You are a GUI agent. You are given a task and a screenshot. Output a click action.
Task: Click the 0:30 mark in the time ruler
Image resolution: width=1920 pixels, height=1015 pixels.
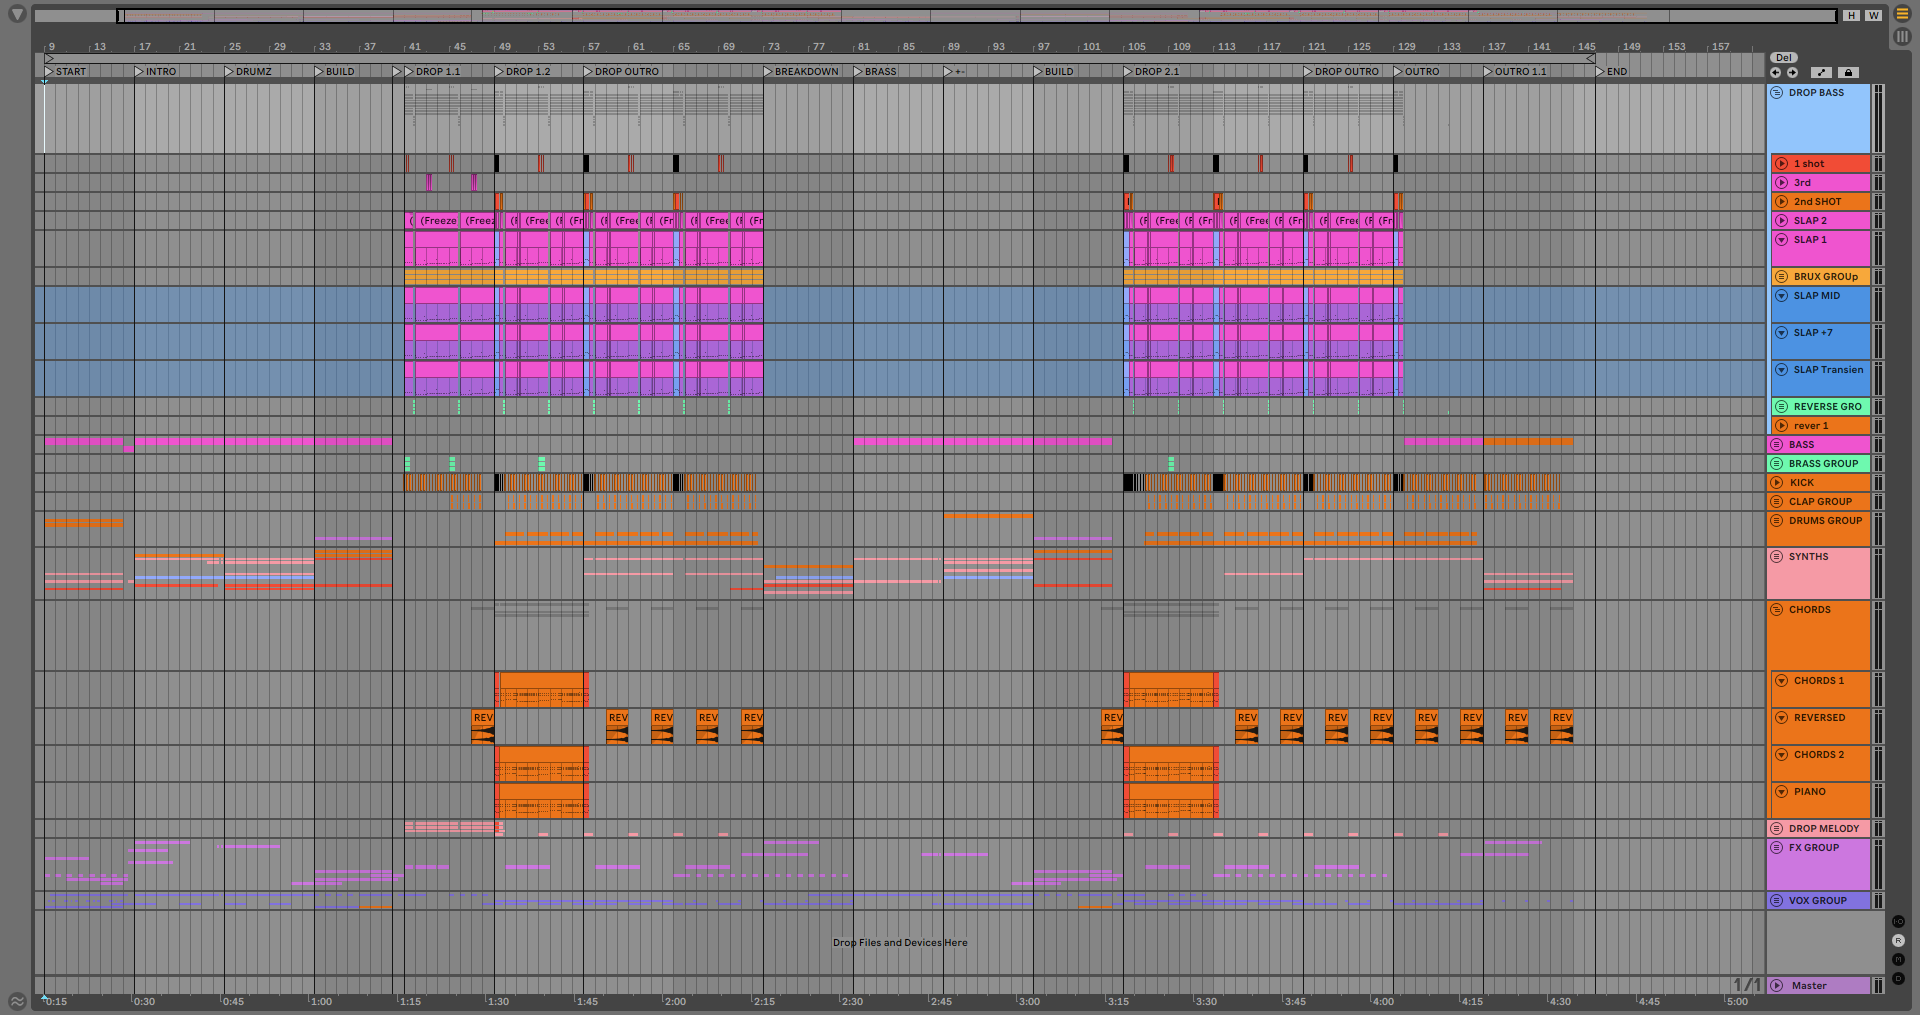(145, 1001)
